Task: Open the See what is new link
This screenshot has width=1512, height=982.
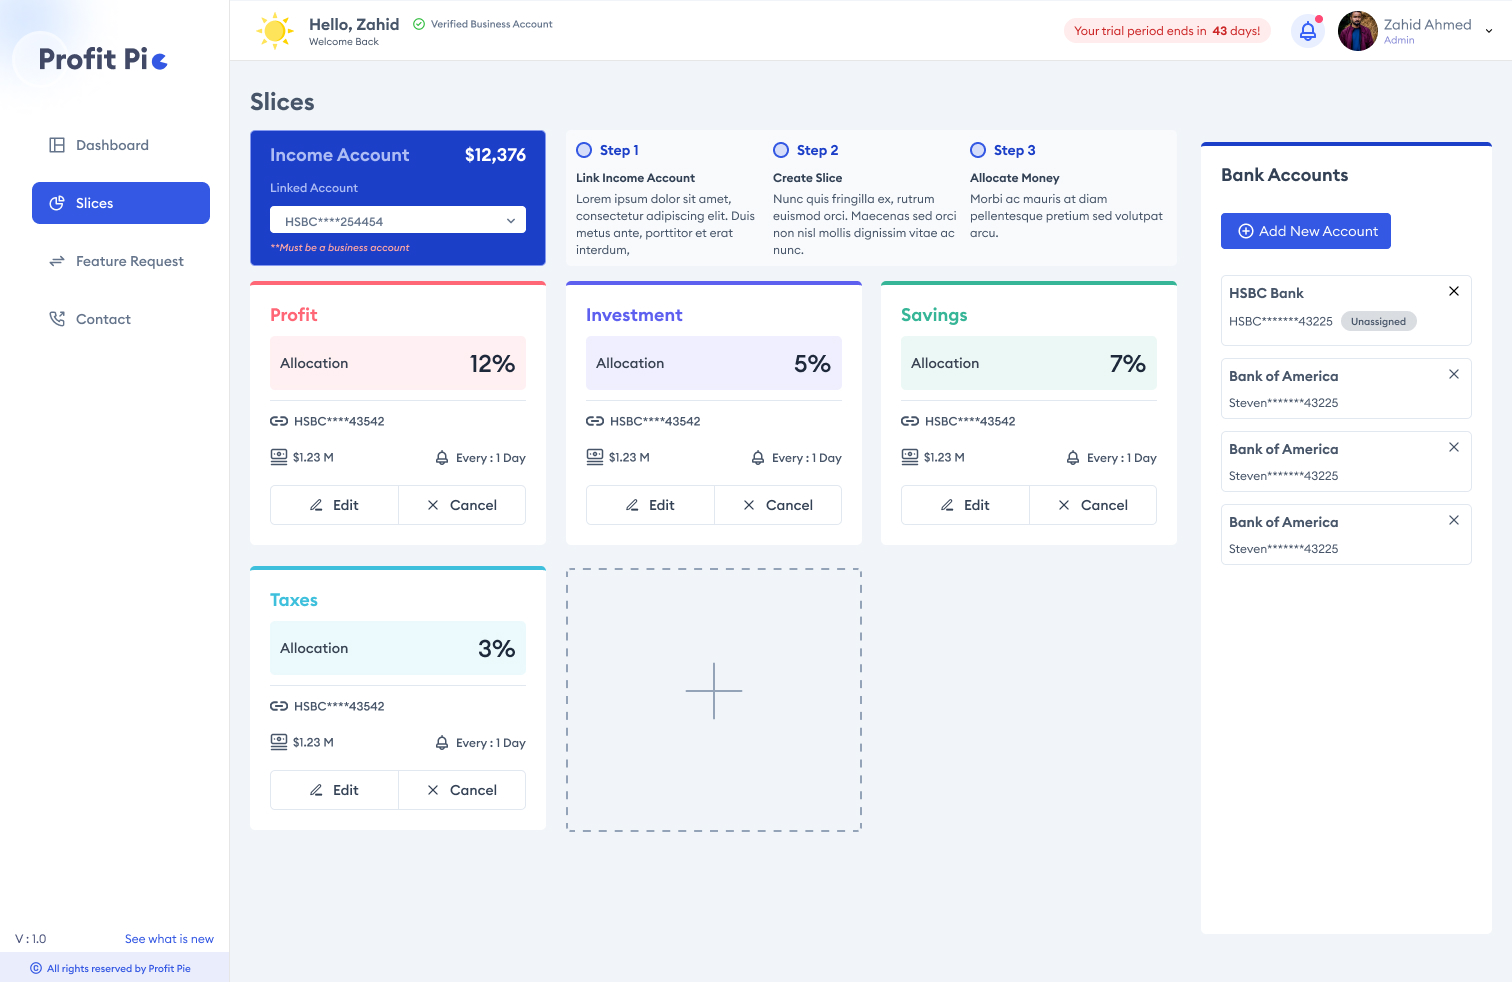Action: click(169, 939)
